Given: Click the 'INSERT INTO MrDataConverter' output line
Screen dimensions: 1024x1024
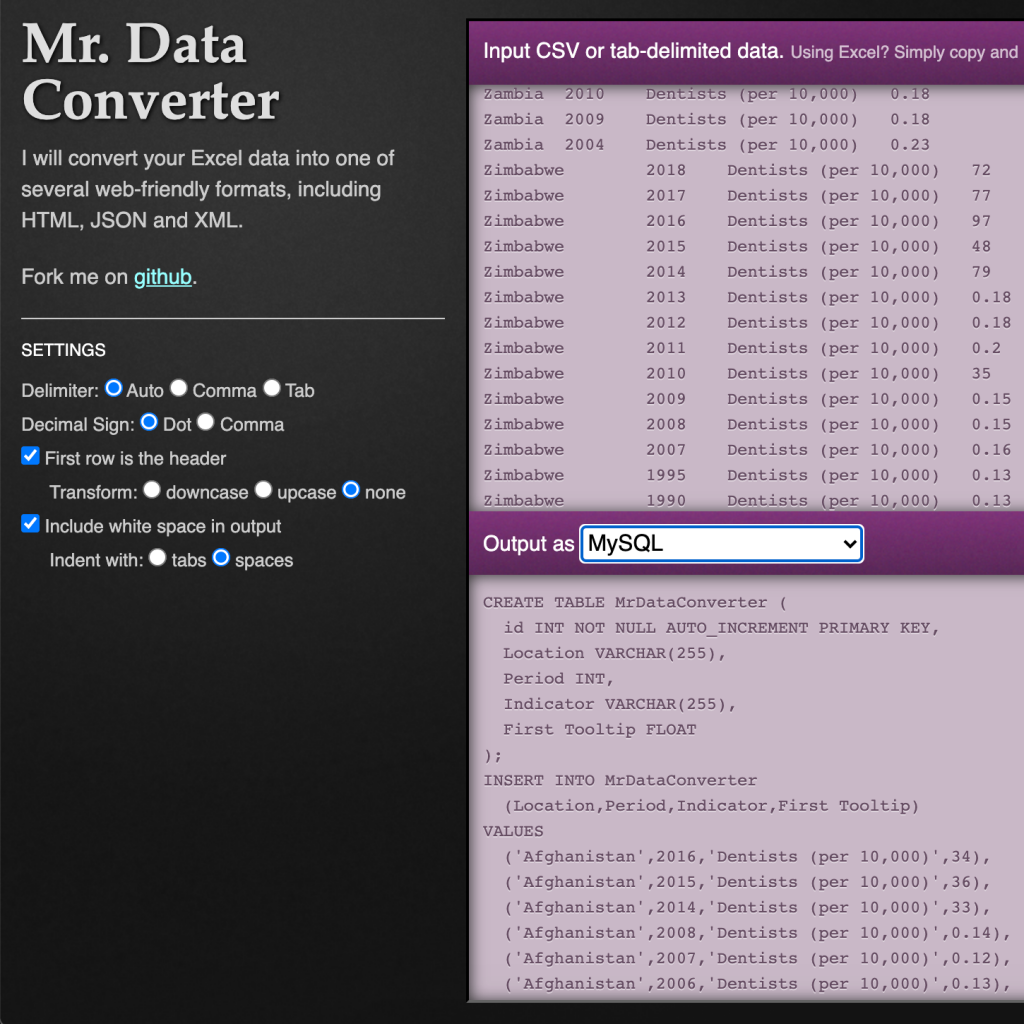Looking at the screenshot, I should pyautogui.click(x=620, y=781).
